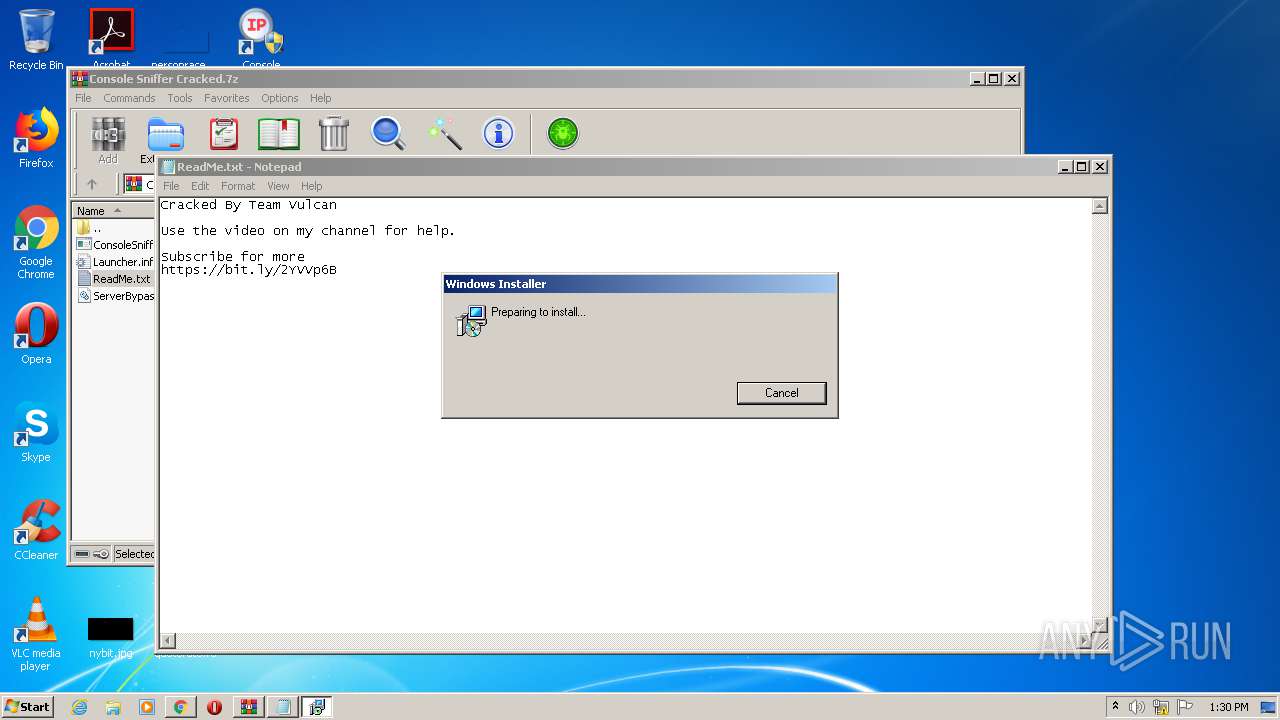The width and height of the screenshot is (1280, 720).
Task: Cancel the Windows Installer dialog
Action: (x=781, y=393)
